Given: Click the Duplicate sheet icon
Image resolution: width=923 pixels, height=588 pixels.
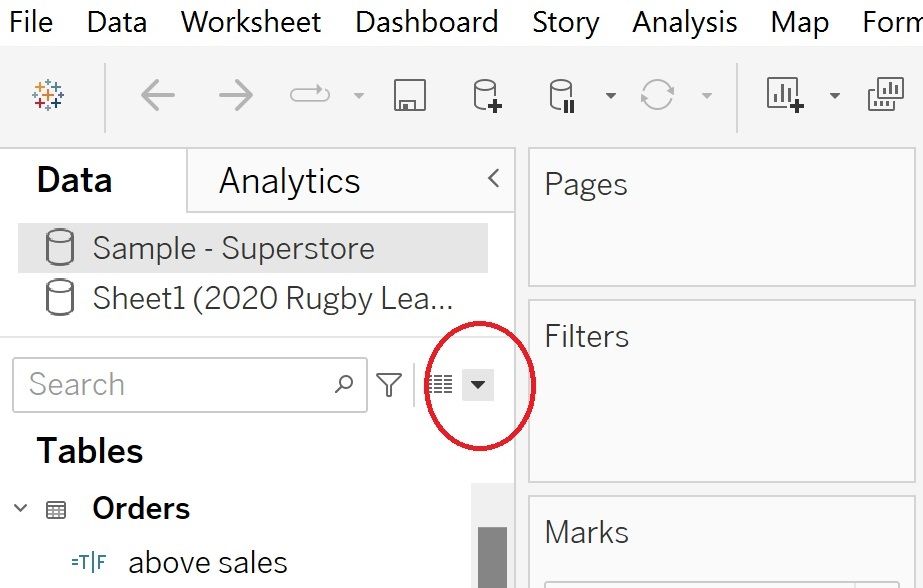Looking at the screenshot, I should tap(886, 96).
